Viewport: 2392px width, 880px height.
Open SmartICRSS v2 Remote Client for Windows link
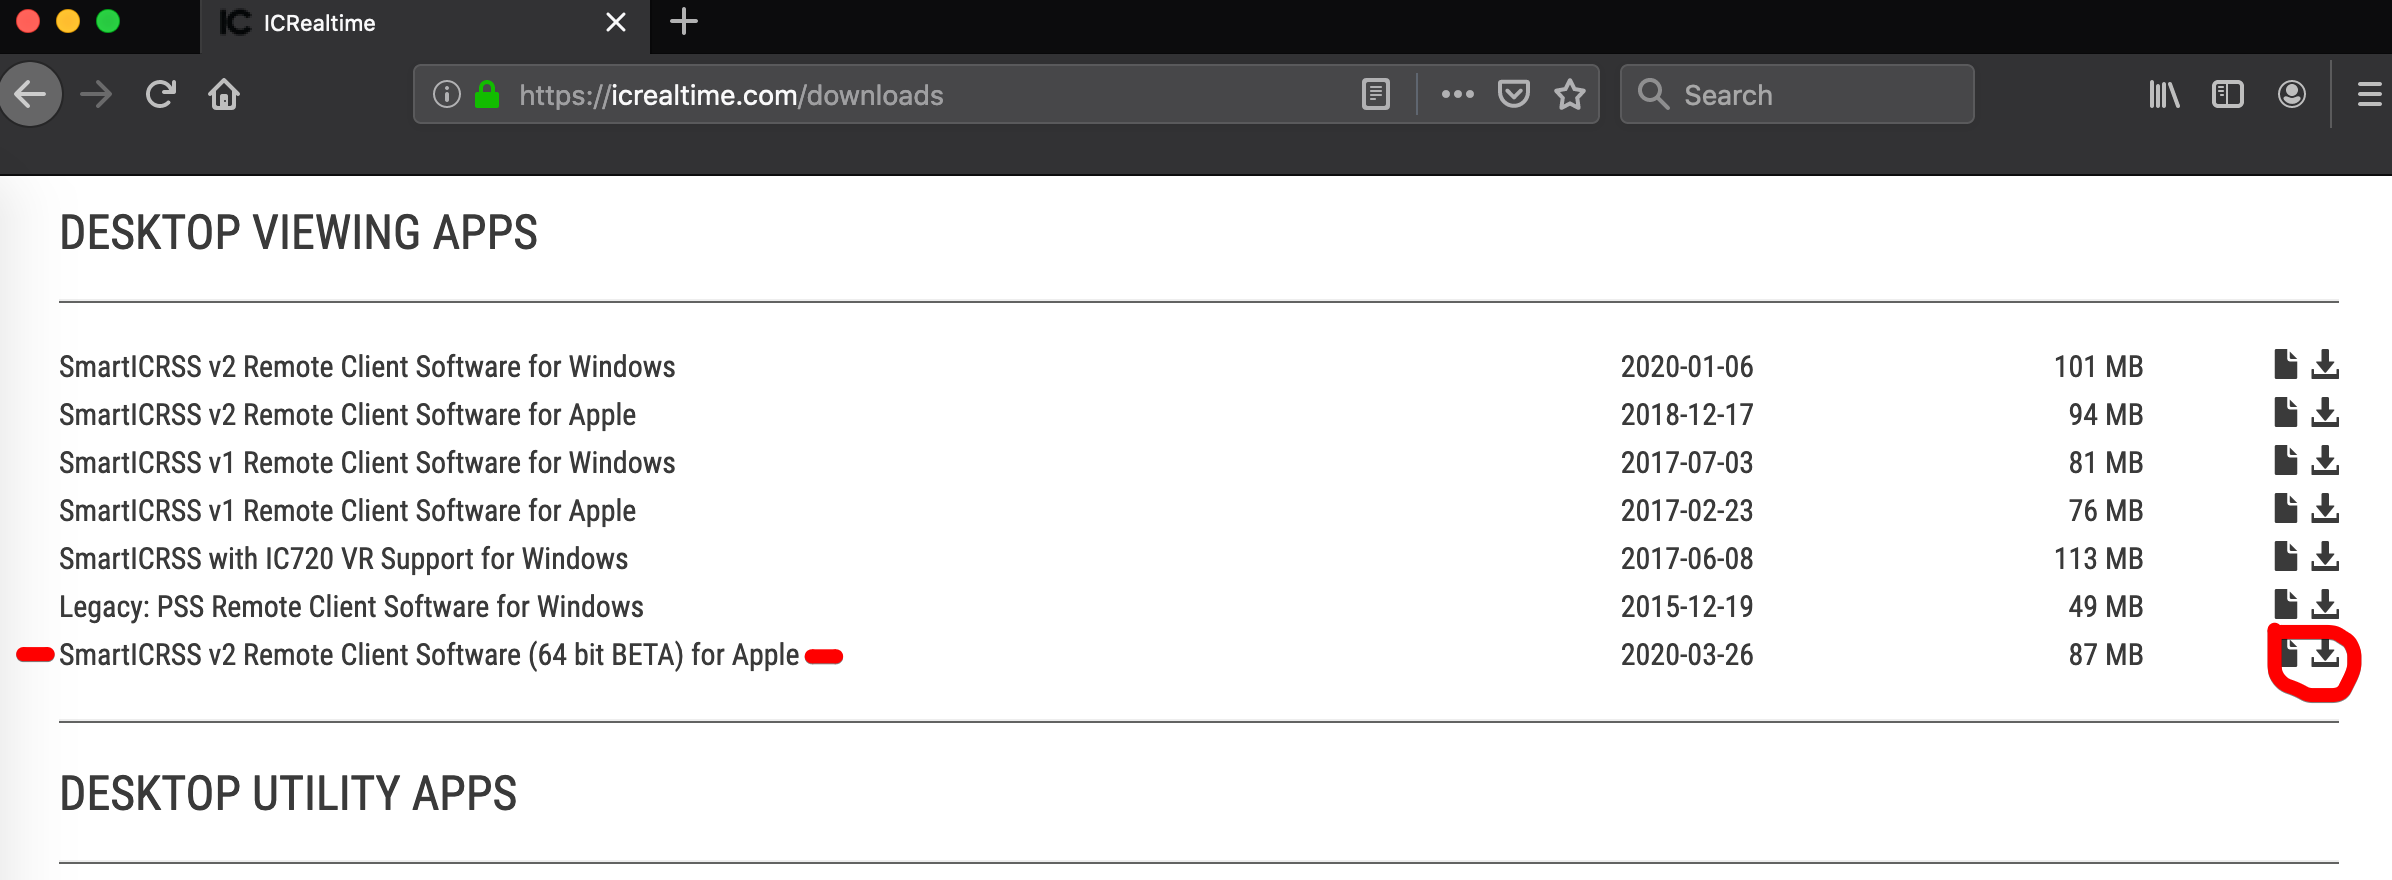367,366
